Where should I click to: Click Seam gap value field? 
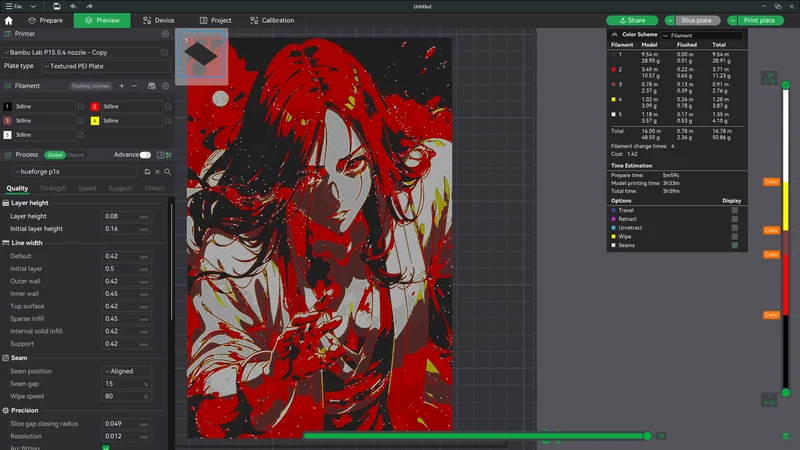point(126,384)
